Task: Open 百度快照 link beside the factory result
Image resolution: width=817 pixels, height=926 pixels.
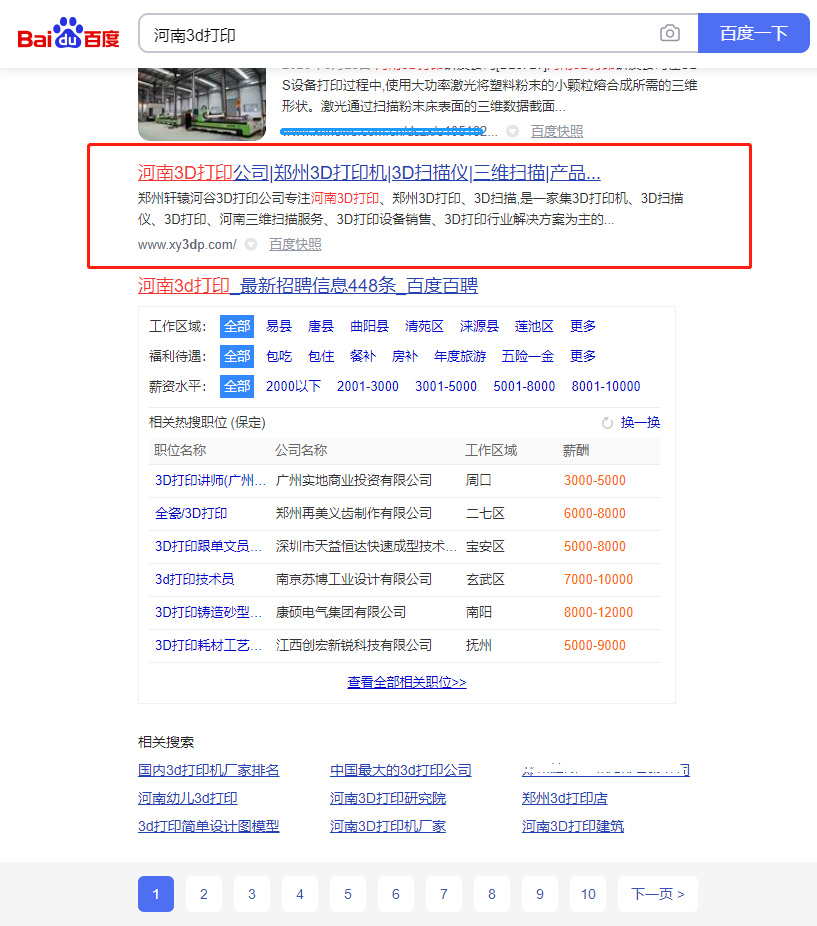Action: coord(556,131)
